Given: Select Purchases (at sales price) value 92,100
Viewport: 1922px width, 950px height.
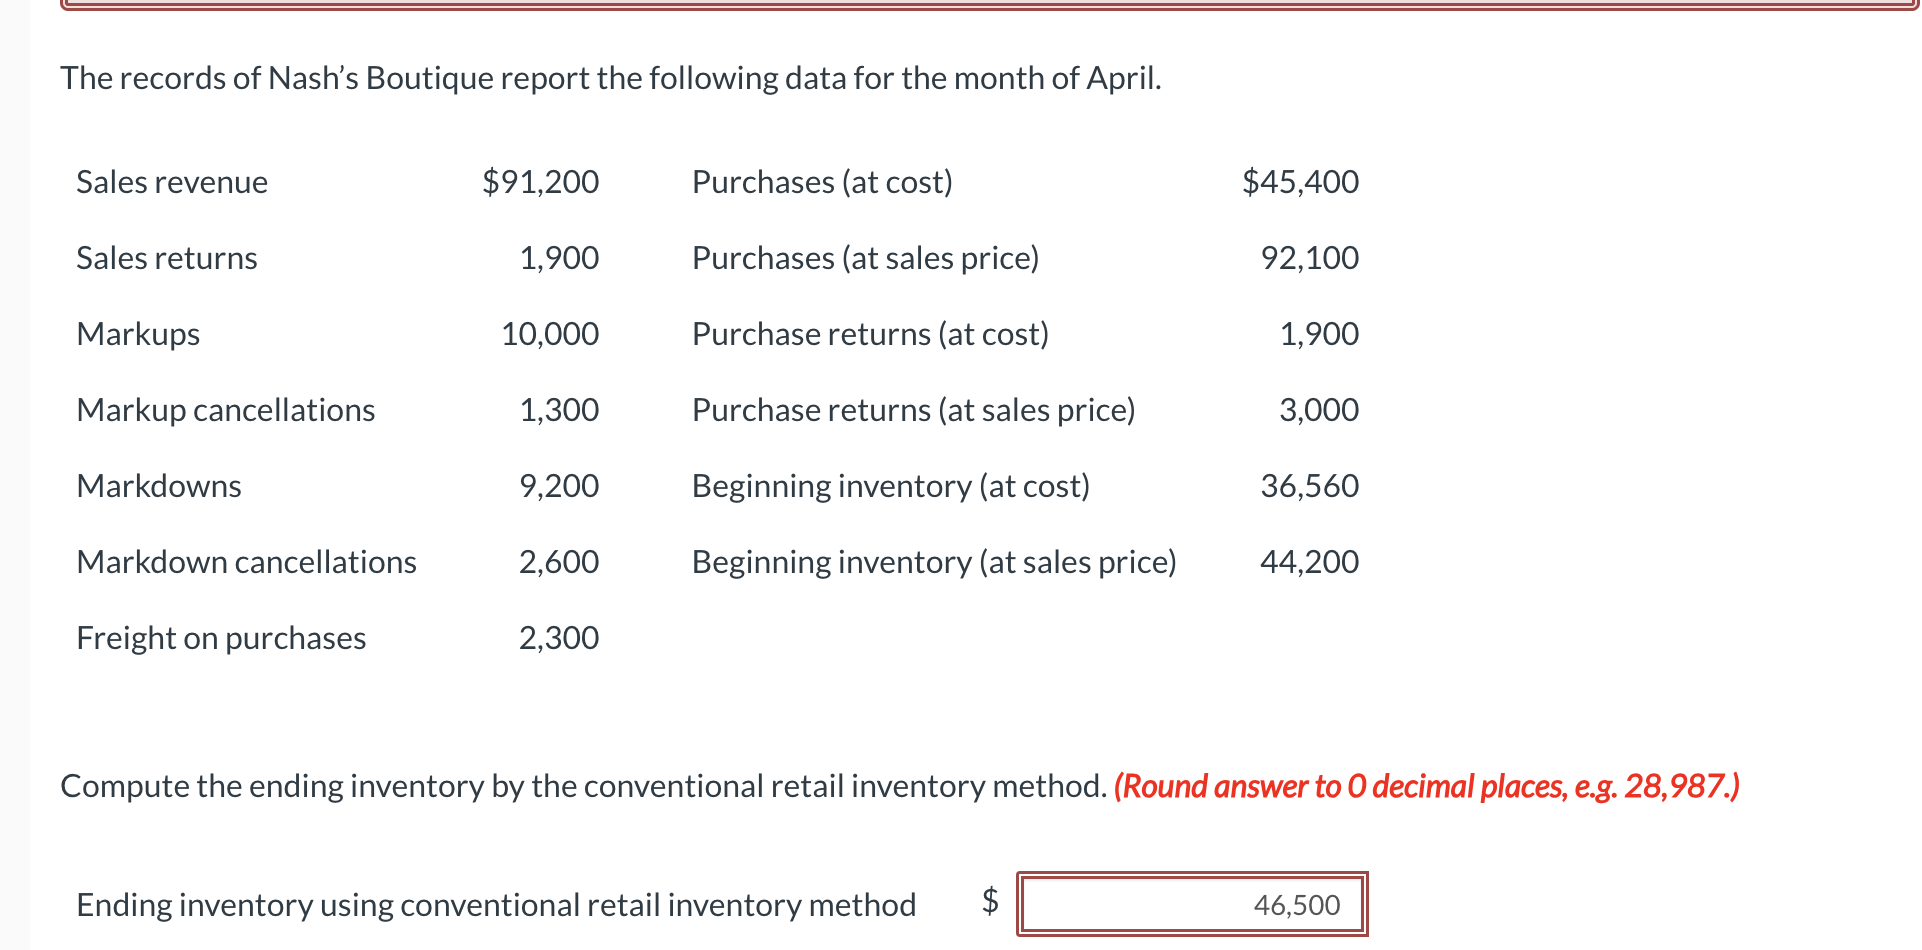Looking at the screenshot, I should click(x=1308, y=257).
